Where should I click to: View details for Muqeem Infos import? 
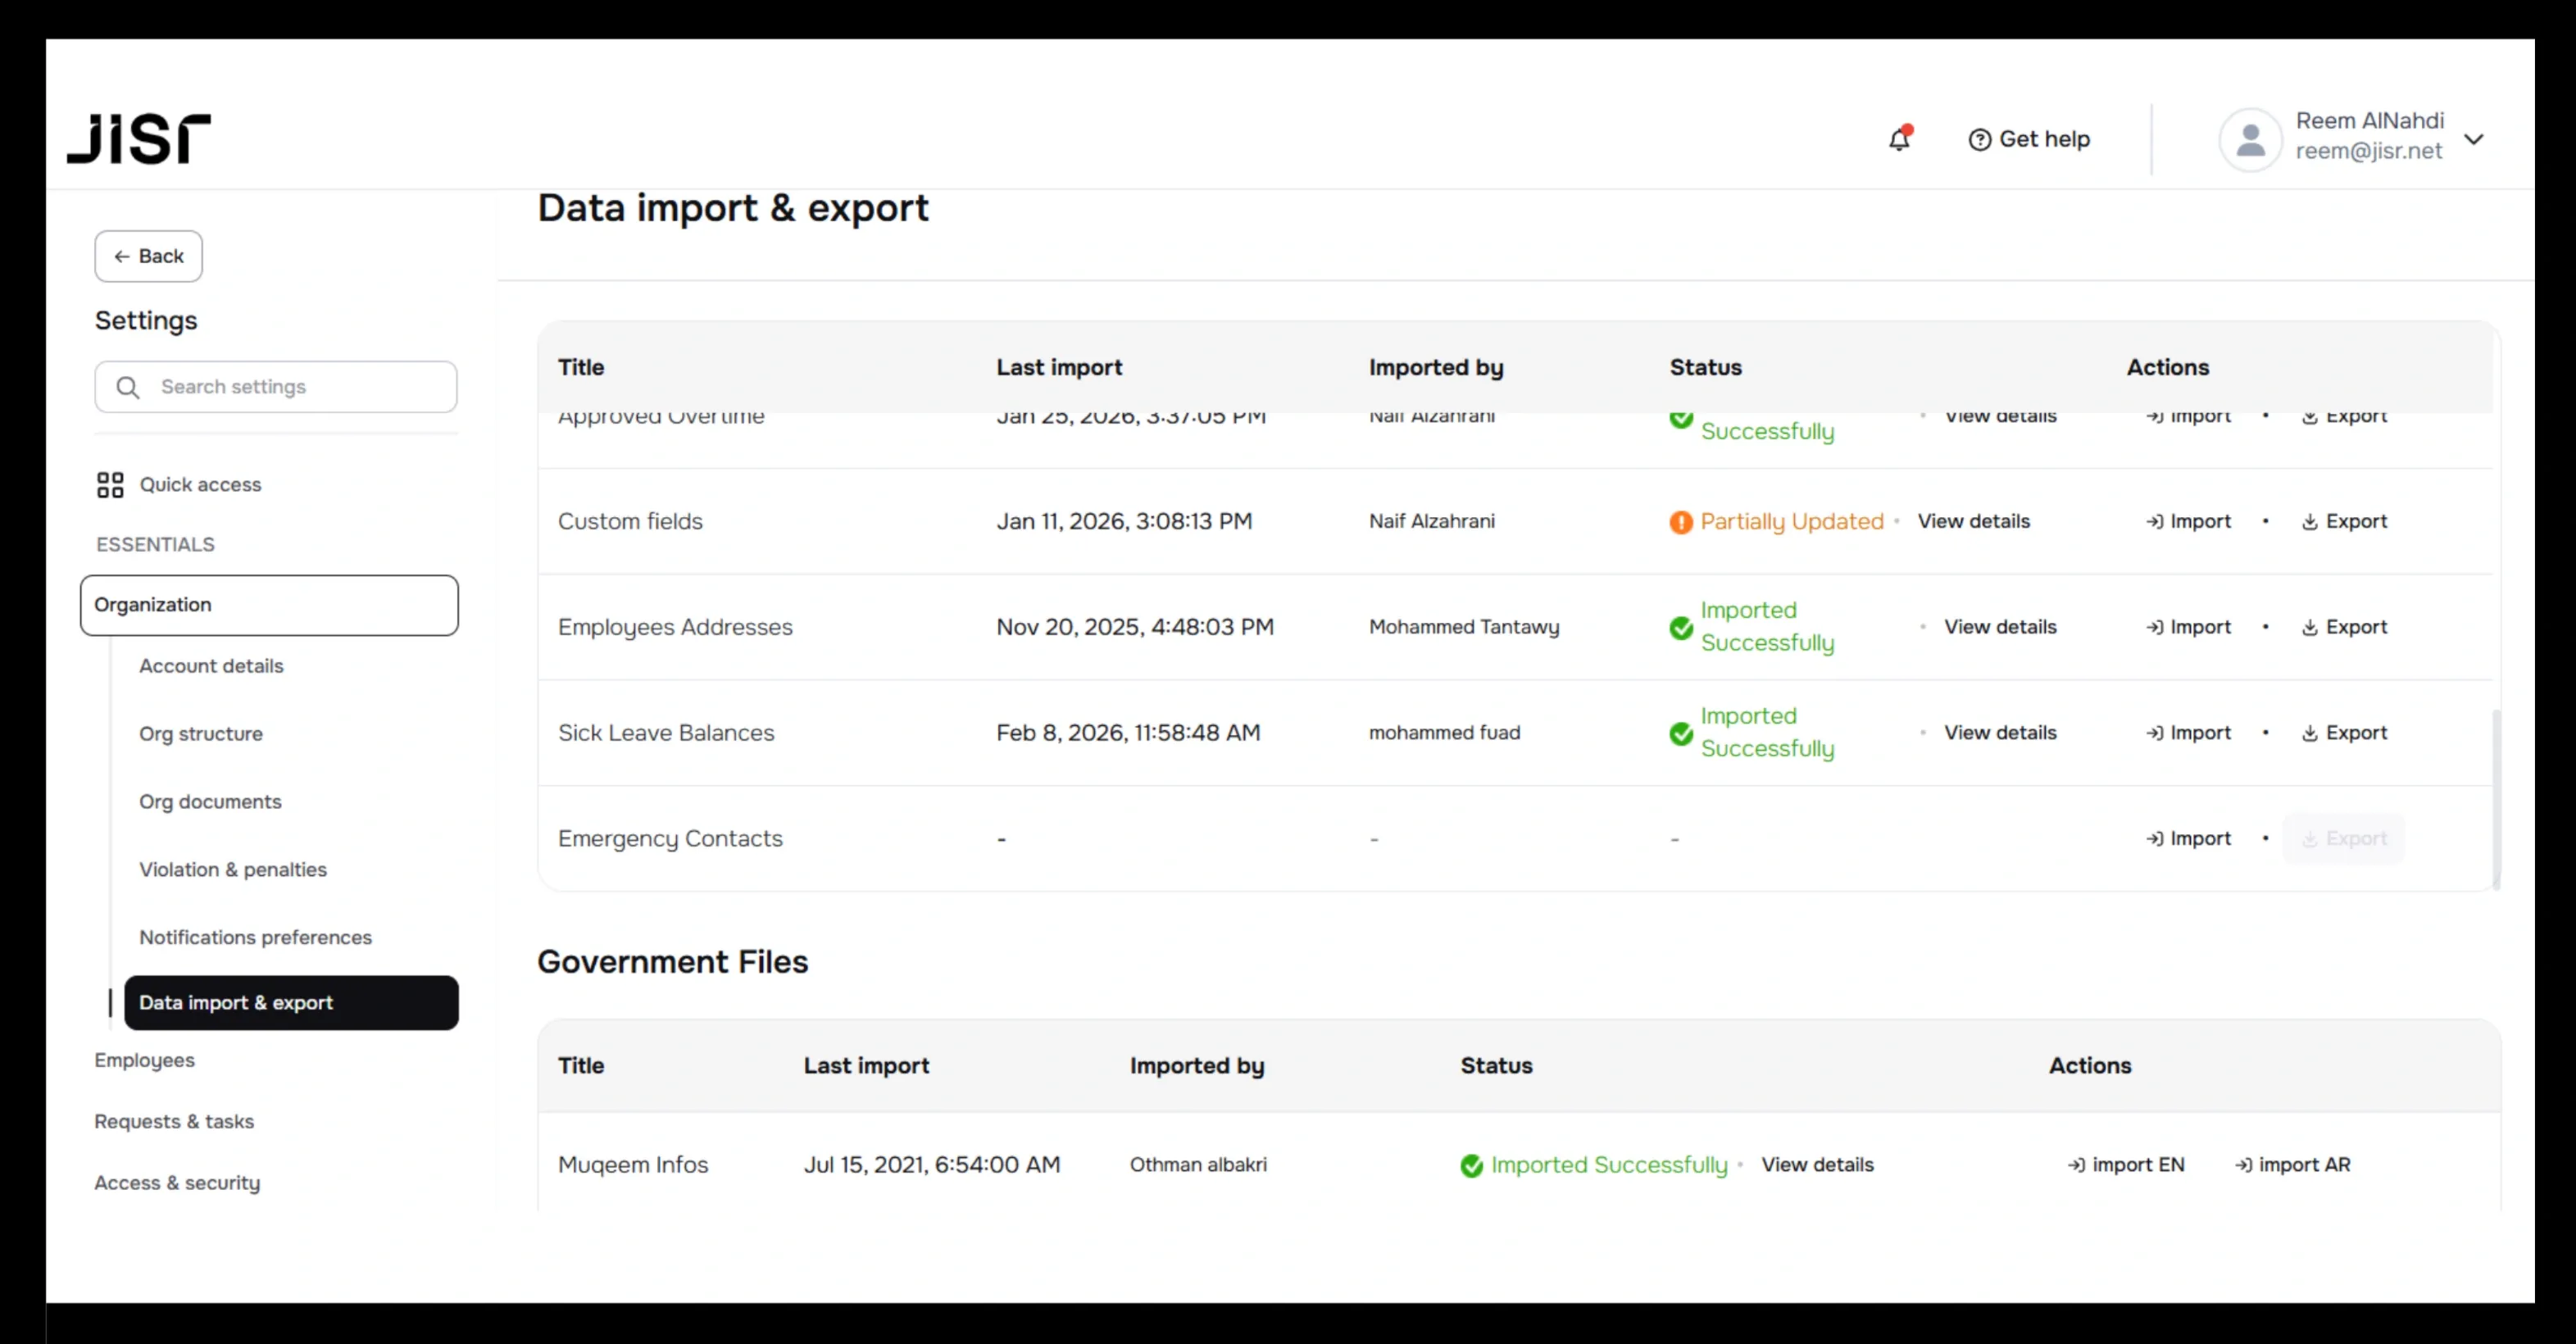coord(1817,1164)
